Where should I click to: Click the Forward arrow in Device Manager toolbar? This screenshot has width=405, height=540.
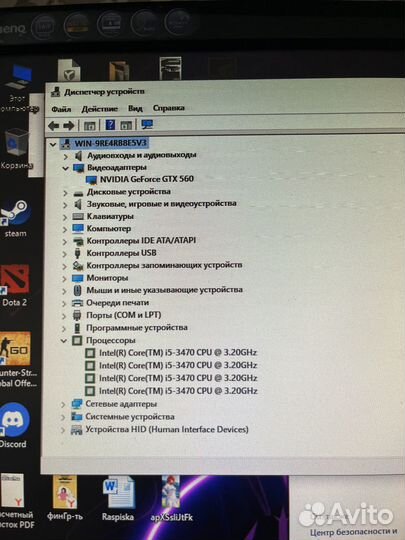[69, 126]
